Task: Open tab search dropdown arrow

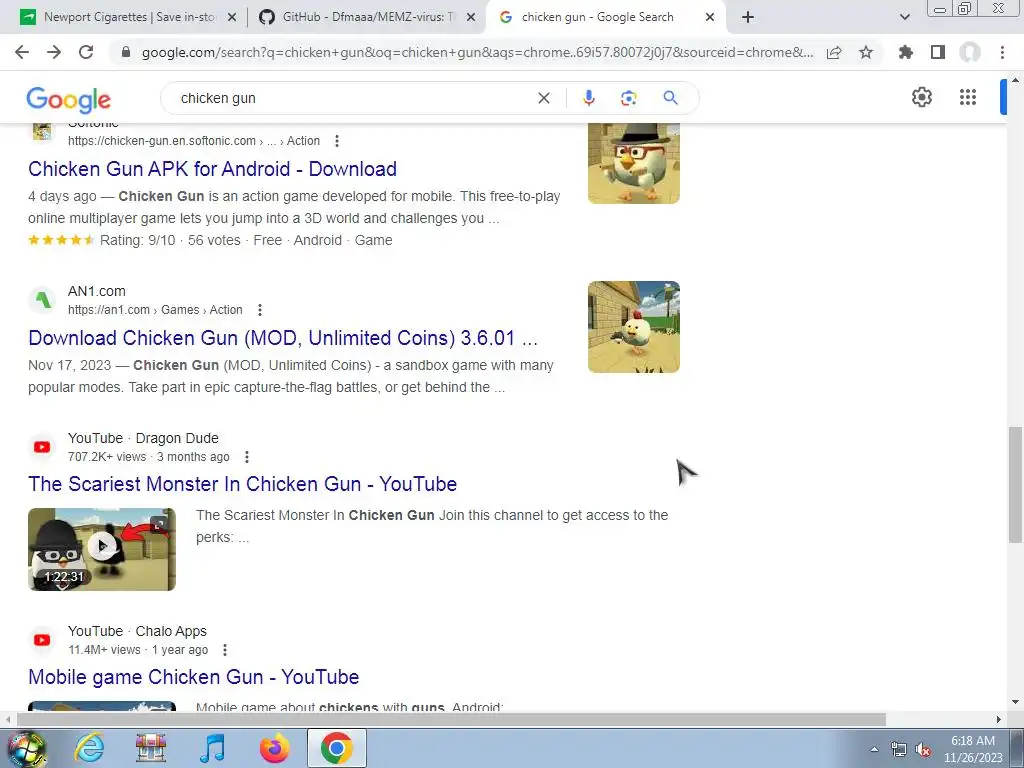Action: (904, 17)
